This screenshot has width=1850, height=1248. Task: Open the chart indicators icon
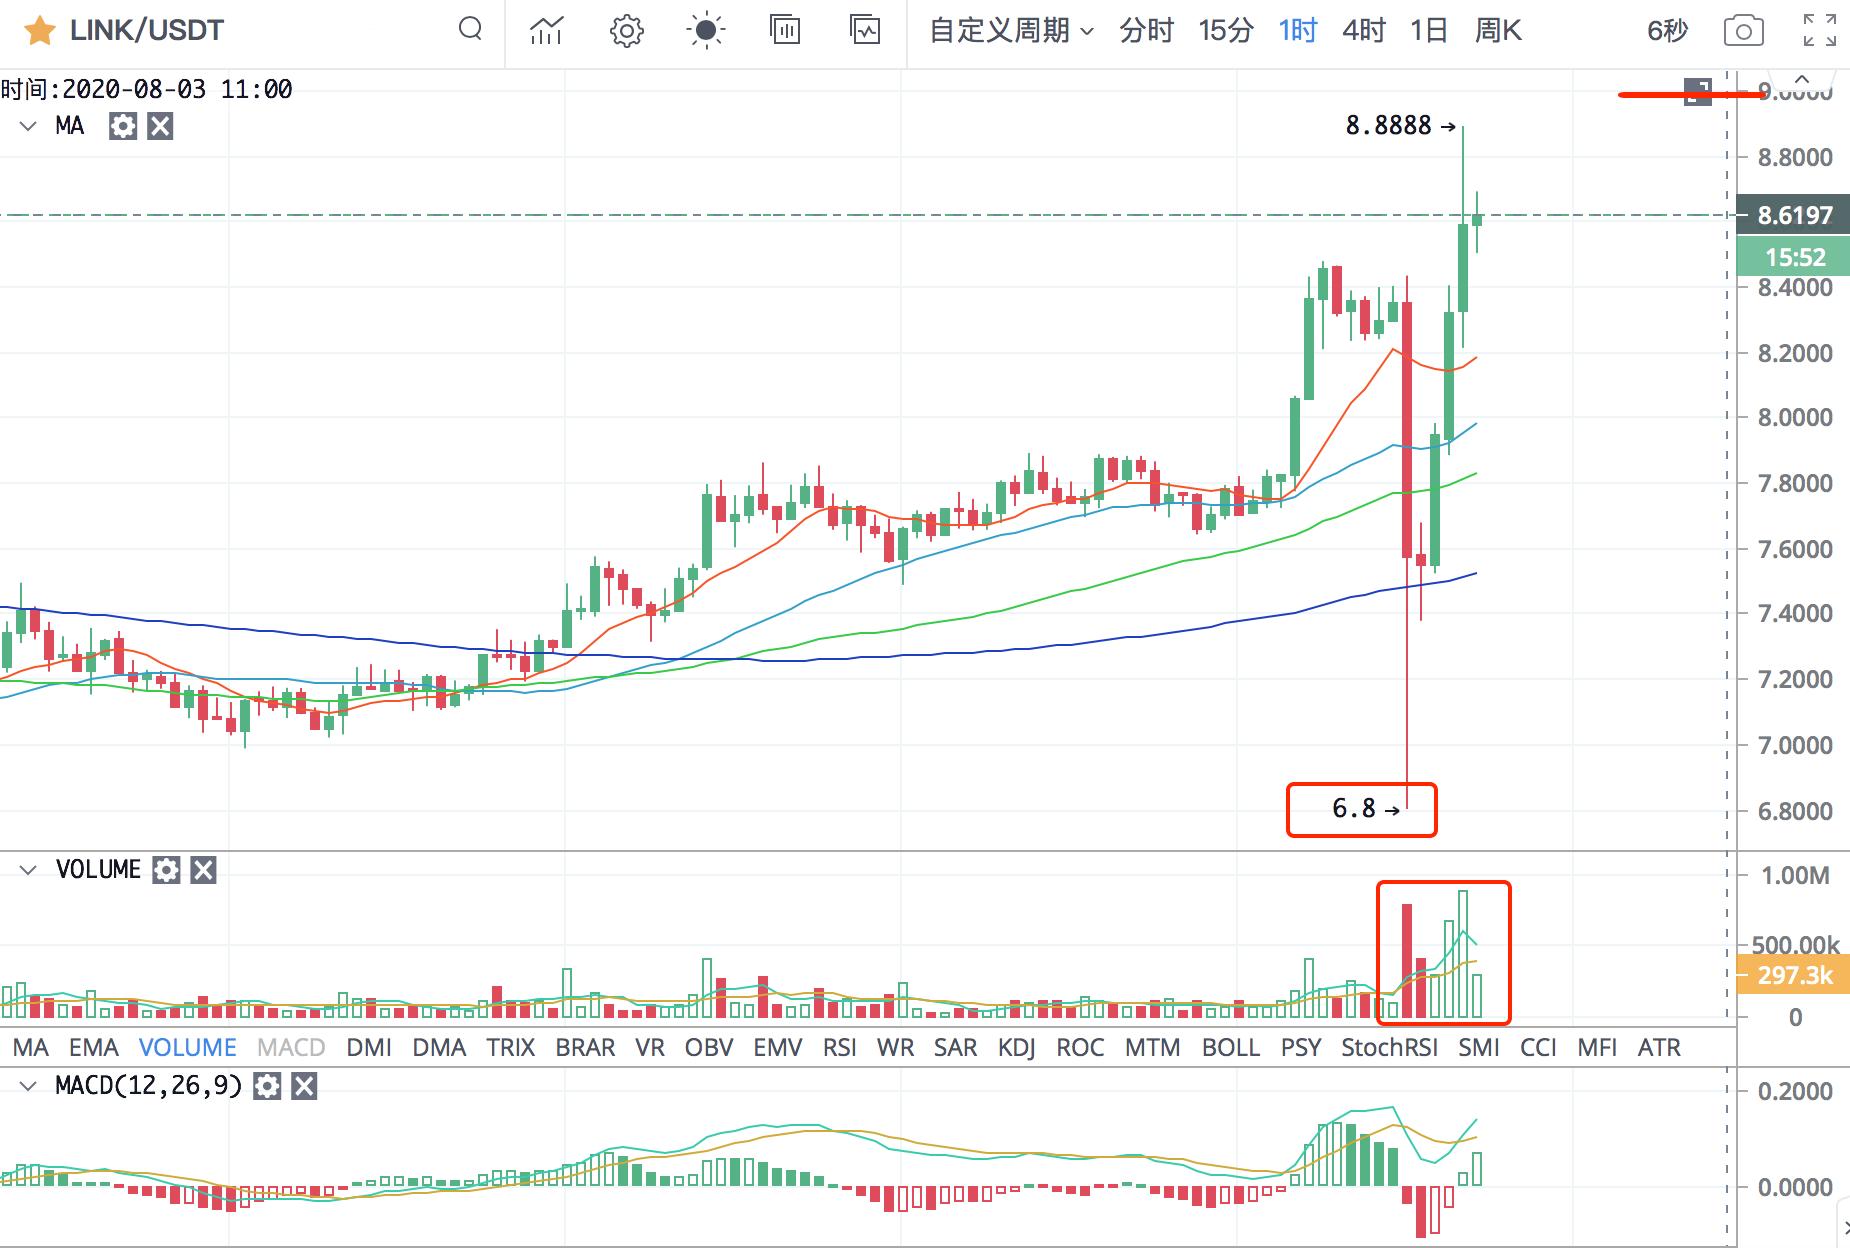(546, 31)
